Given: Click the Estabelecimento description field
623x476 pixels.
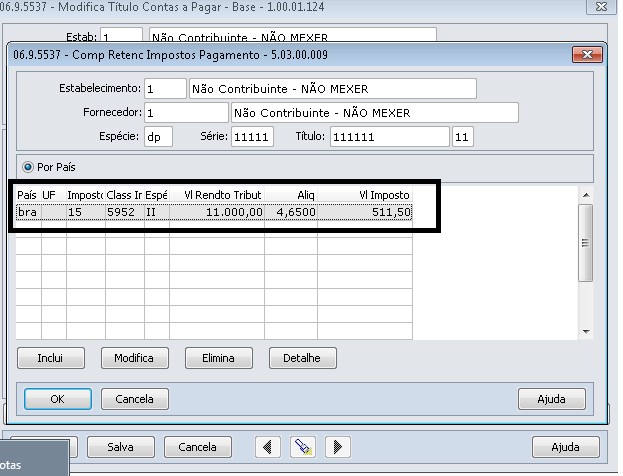Looking at the screenshot, I should click(x=333, y=89).
